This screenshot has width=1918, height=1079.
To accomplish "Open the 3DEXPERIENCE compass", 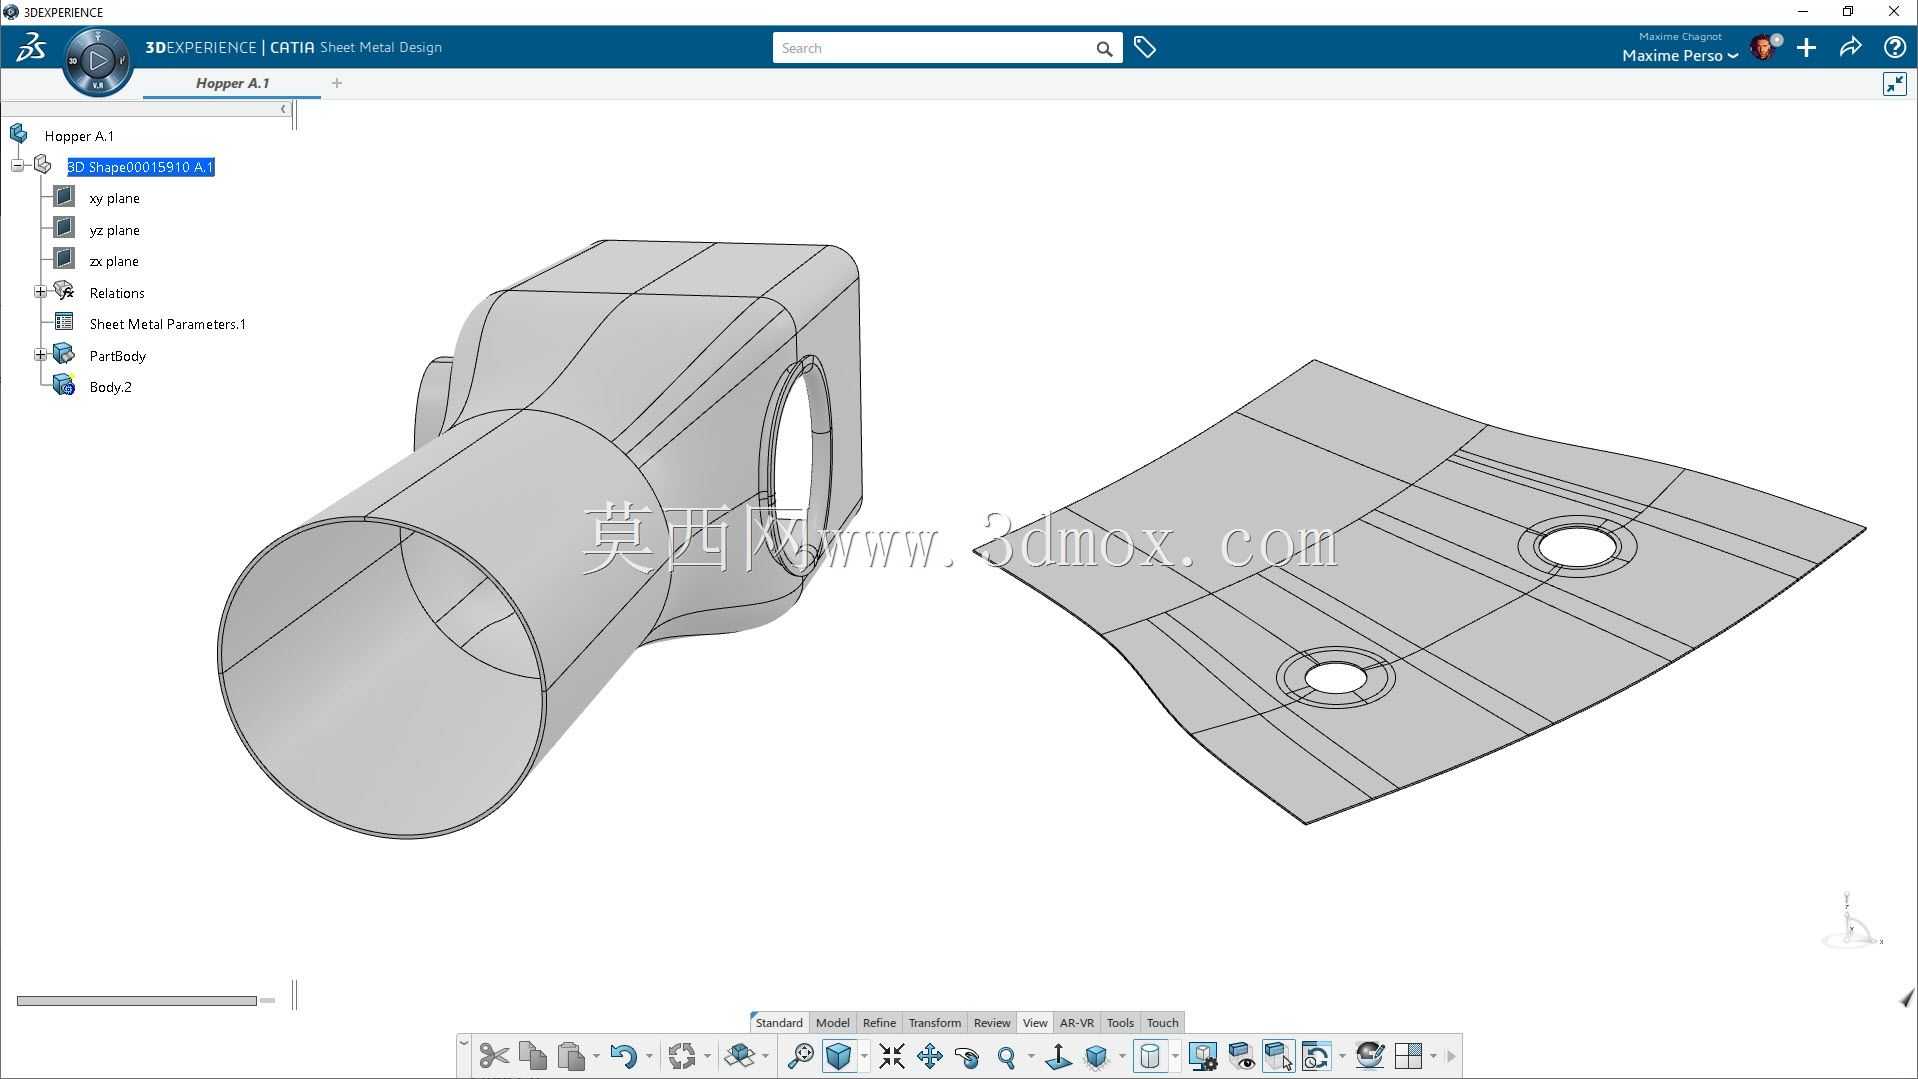I will [x=98, y=61].
